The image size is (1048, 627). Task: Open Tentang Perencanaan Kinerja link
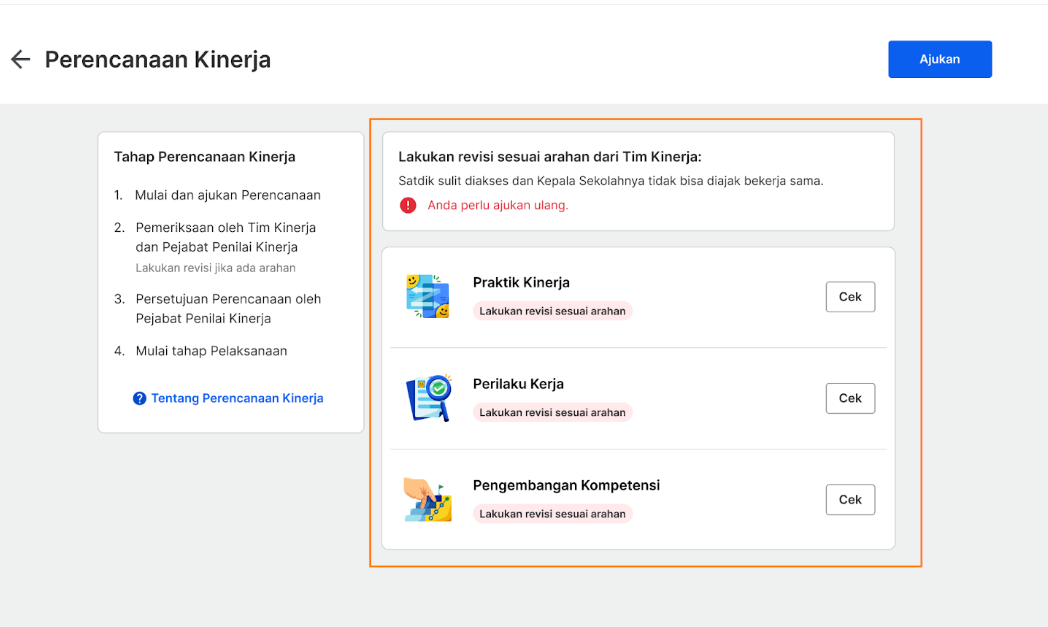[x=237, y=398]
